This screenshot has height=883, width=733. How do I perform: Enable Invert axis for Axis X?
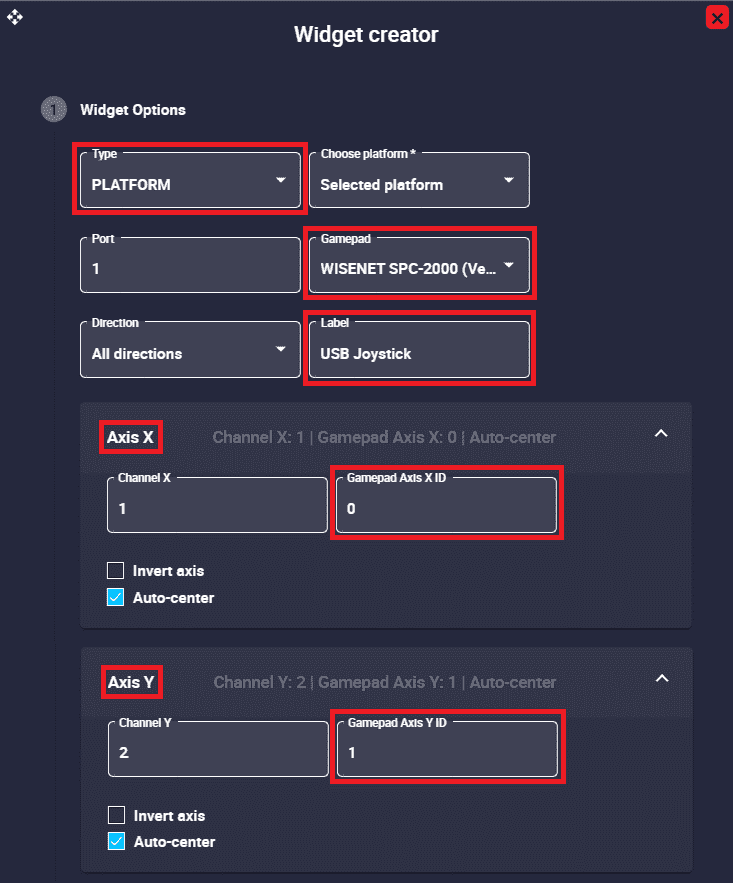[116, 571]
